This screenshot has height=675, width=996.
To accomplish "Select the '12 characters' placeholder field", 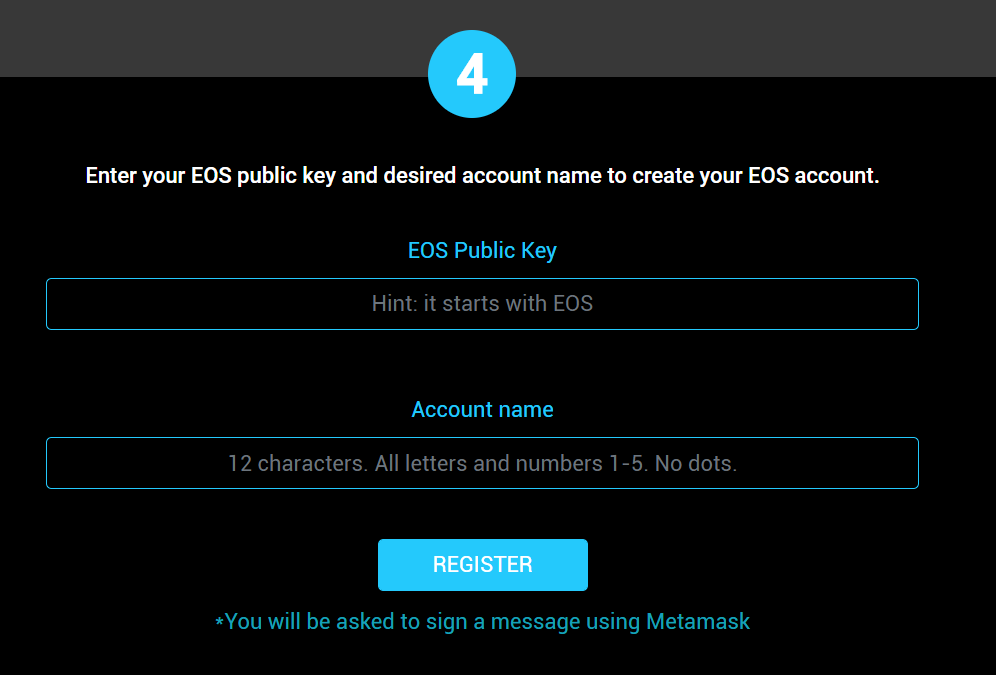I will (x=482, y=463).
